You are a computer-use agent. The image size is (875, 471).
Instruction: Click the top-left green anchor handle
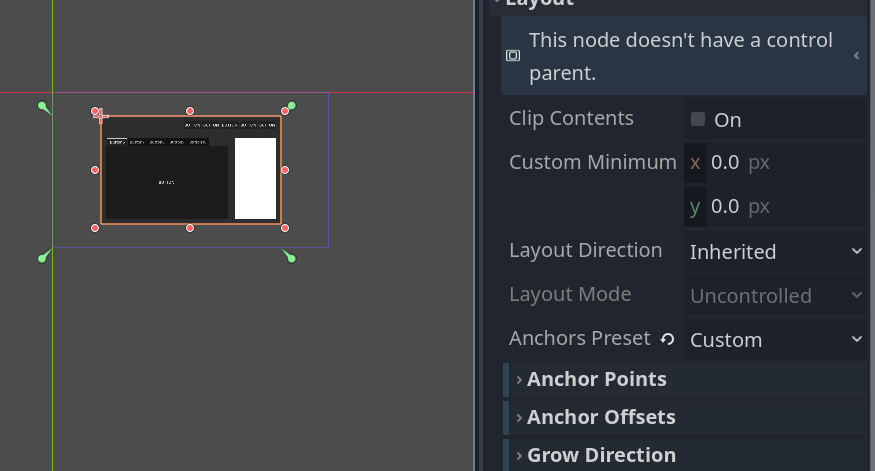pyautogui.click(x=43, y=106)
